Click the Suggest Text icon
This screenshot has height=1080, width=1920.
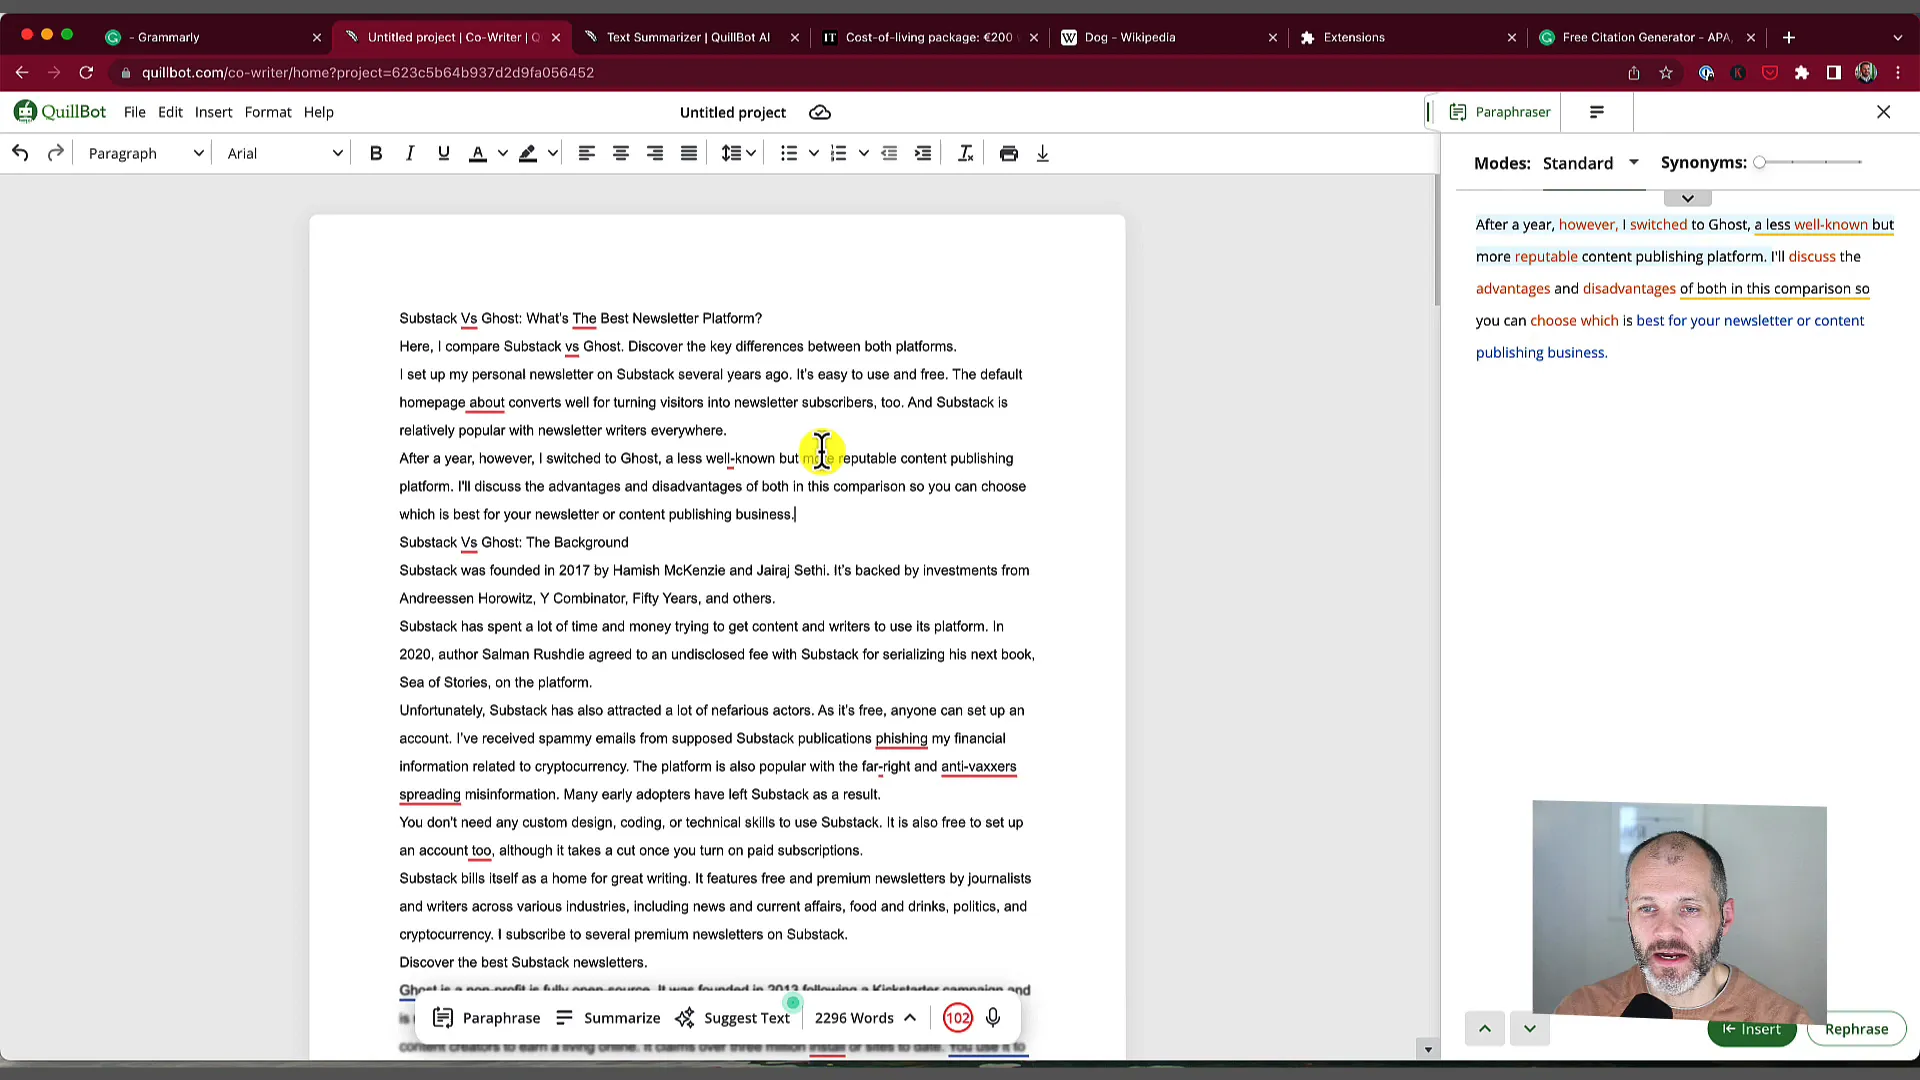686,1017
